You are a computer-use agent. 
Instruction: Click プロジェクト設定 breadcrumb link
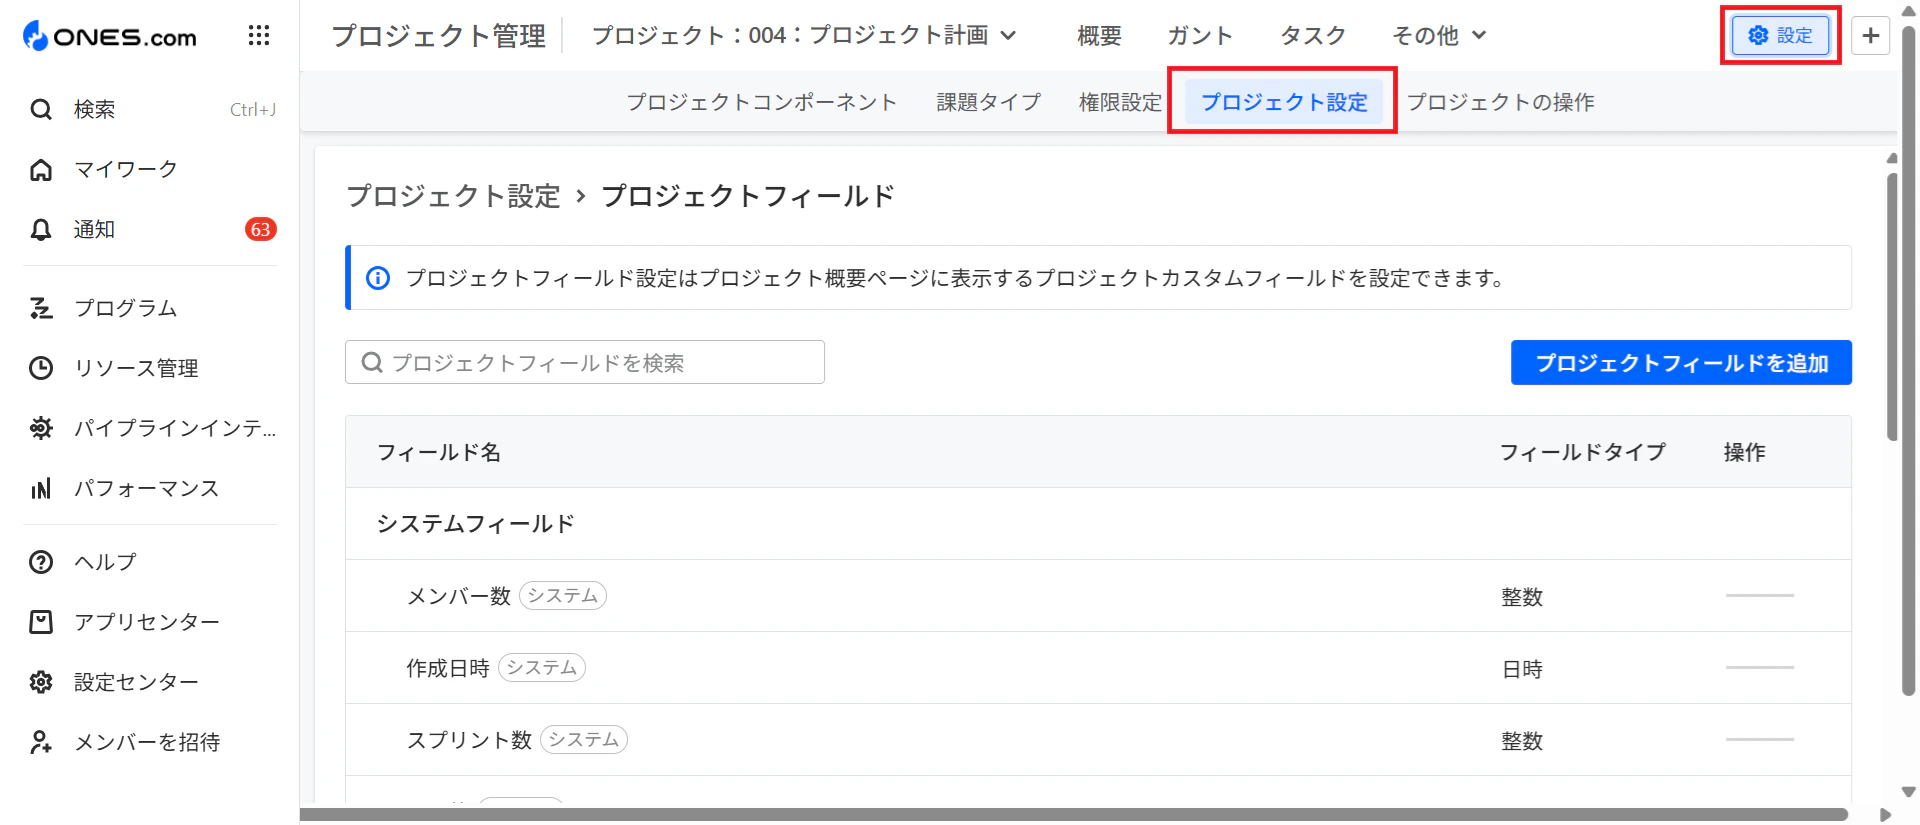pos(453,196)
